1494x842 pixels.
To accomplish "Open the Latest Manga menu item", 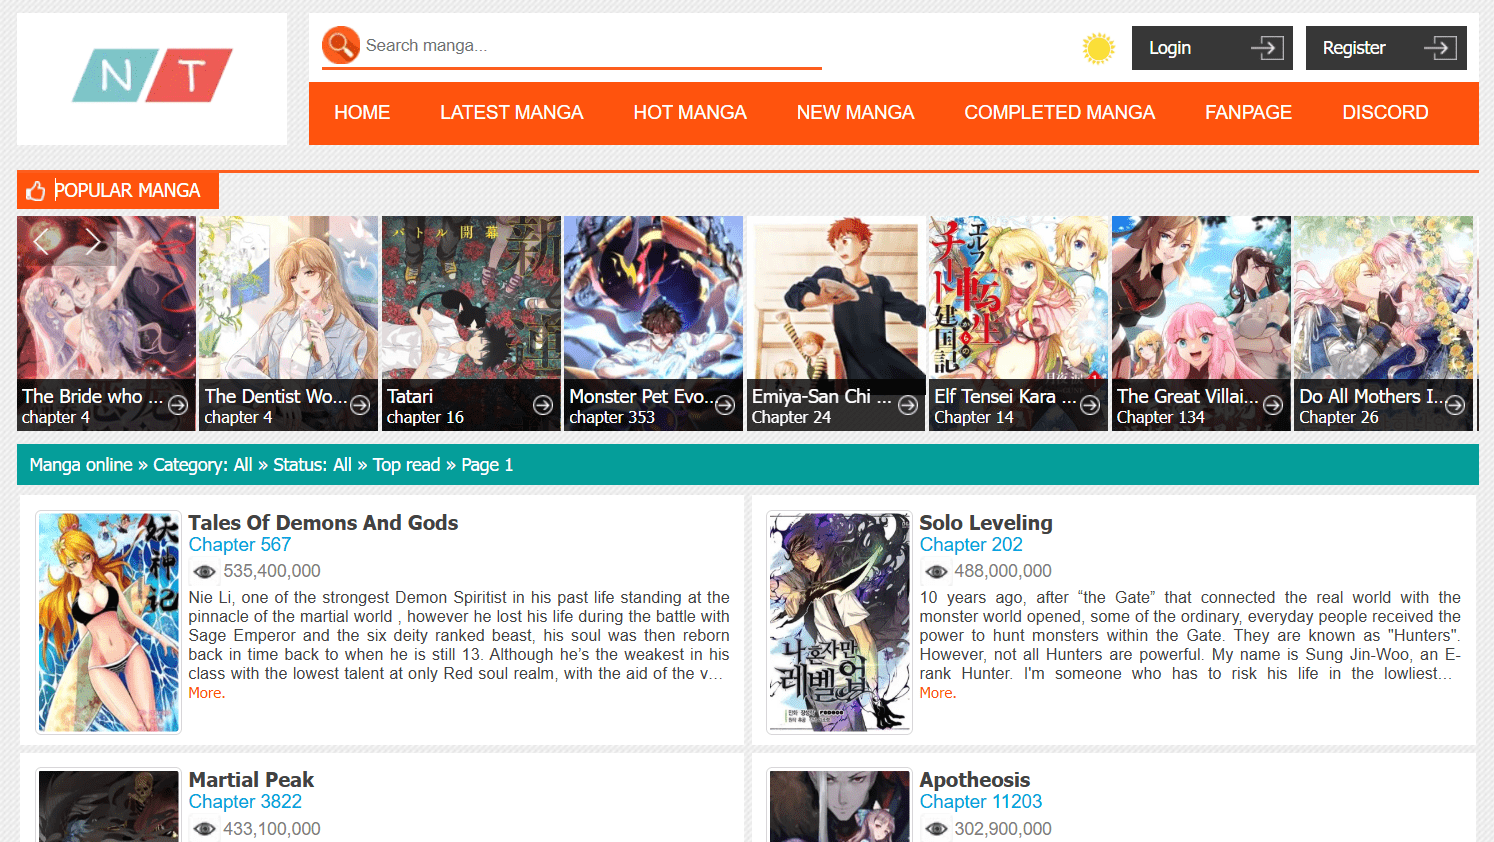I will 511,113.
